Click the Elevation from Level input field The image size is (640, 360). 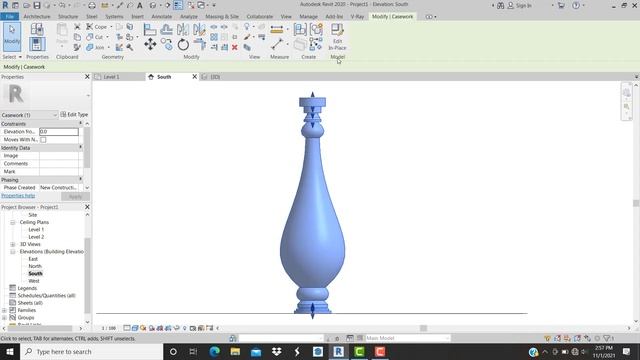(59, 131)
